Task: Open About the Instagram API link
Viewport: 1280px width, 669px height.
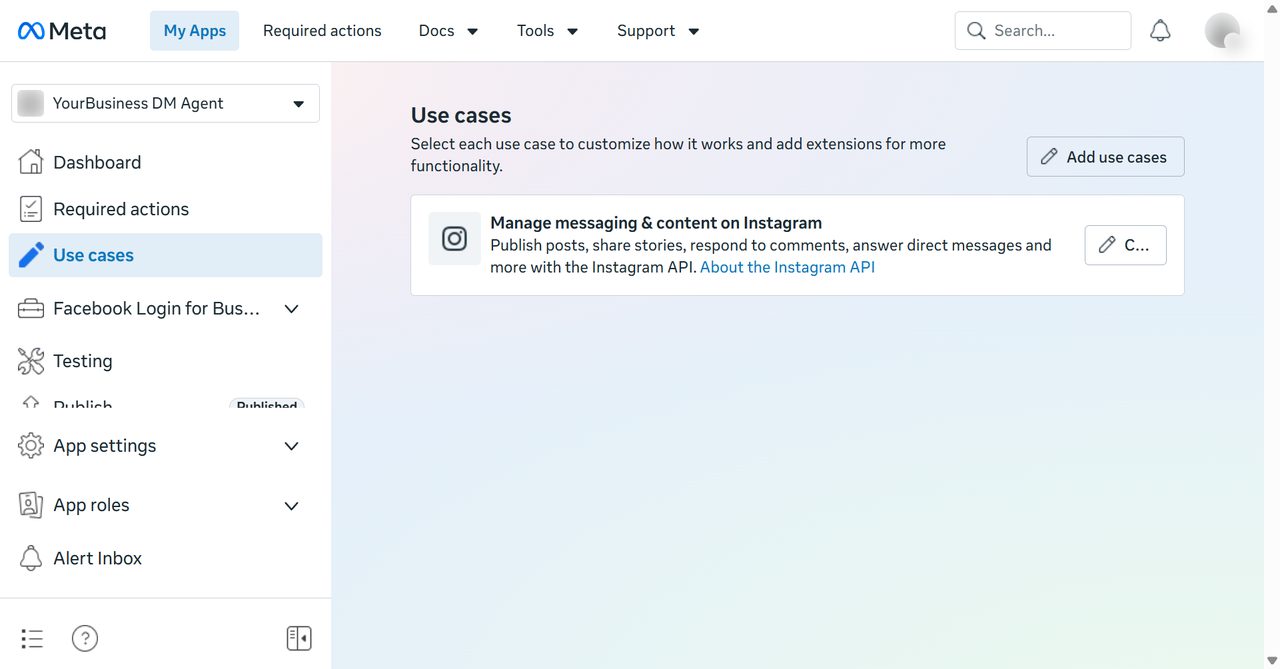Action: pos(787,267)
